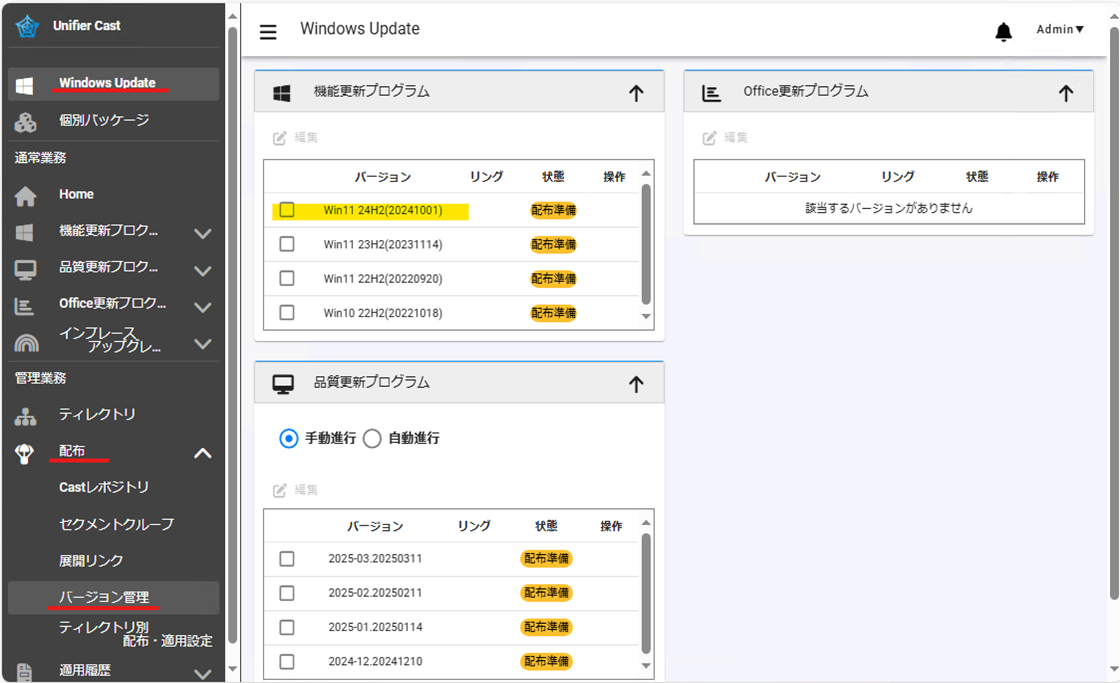
Task: Click the インプレースアップグレード arch icon
Action: (26, 343)
